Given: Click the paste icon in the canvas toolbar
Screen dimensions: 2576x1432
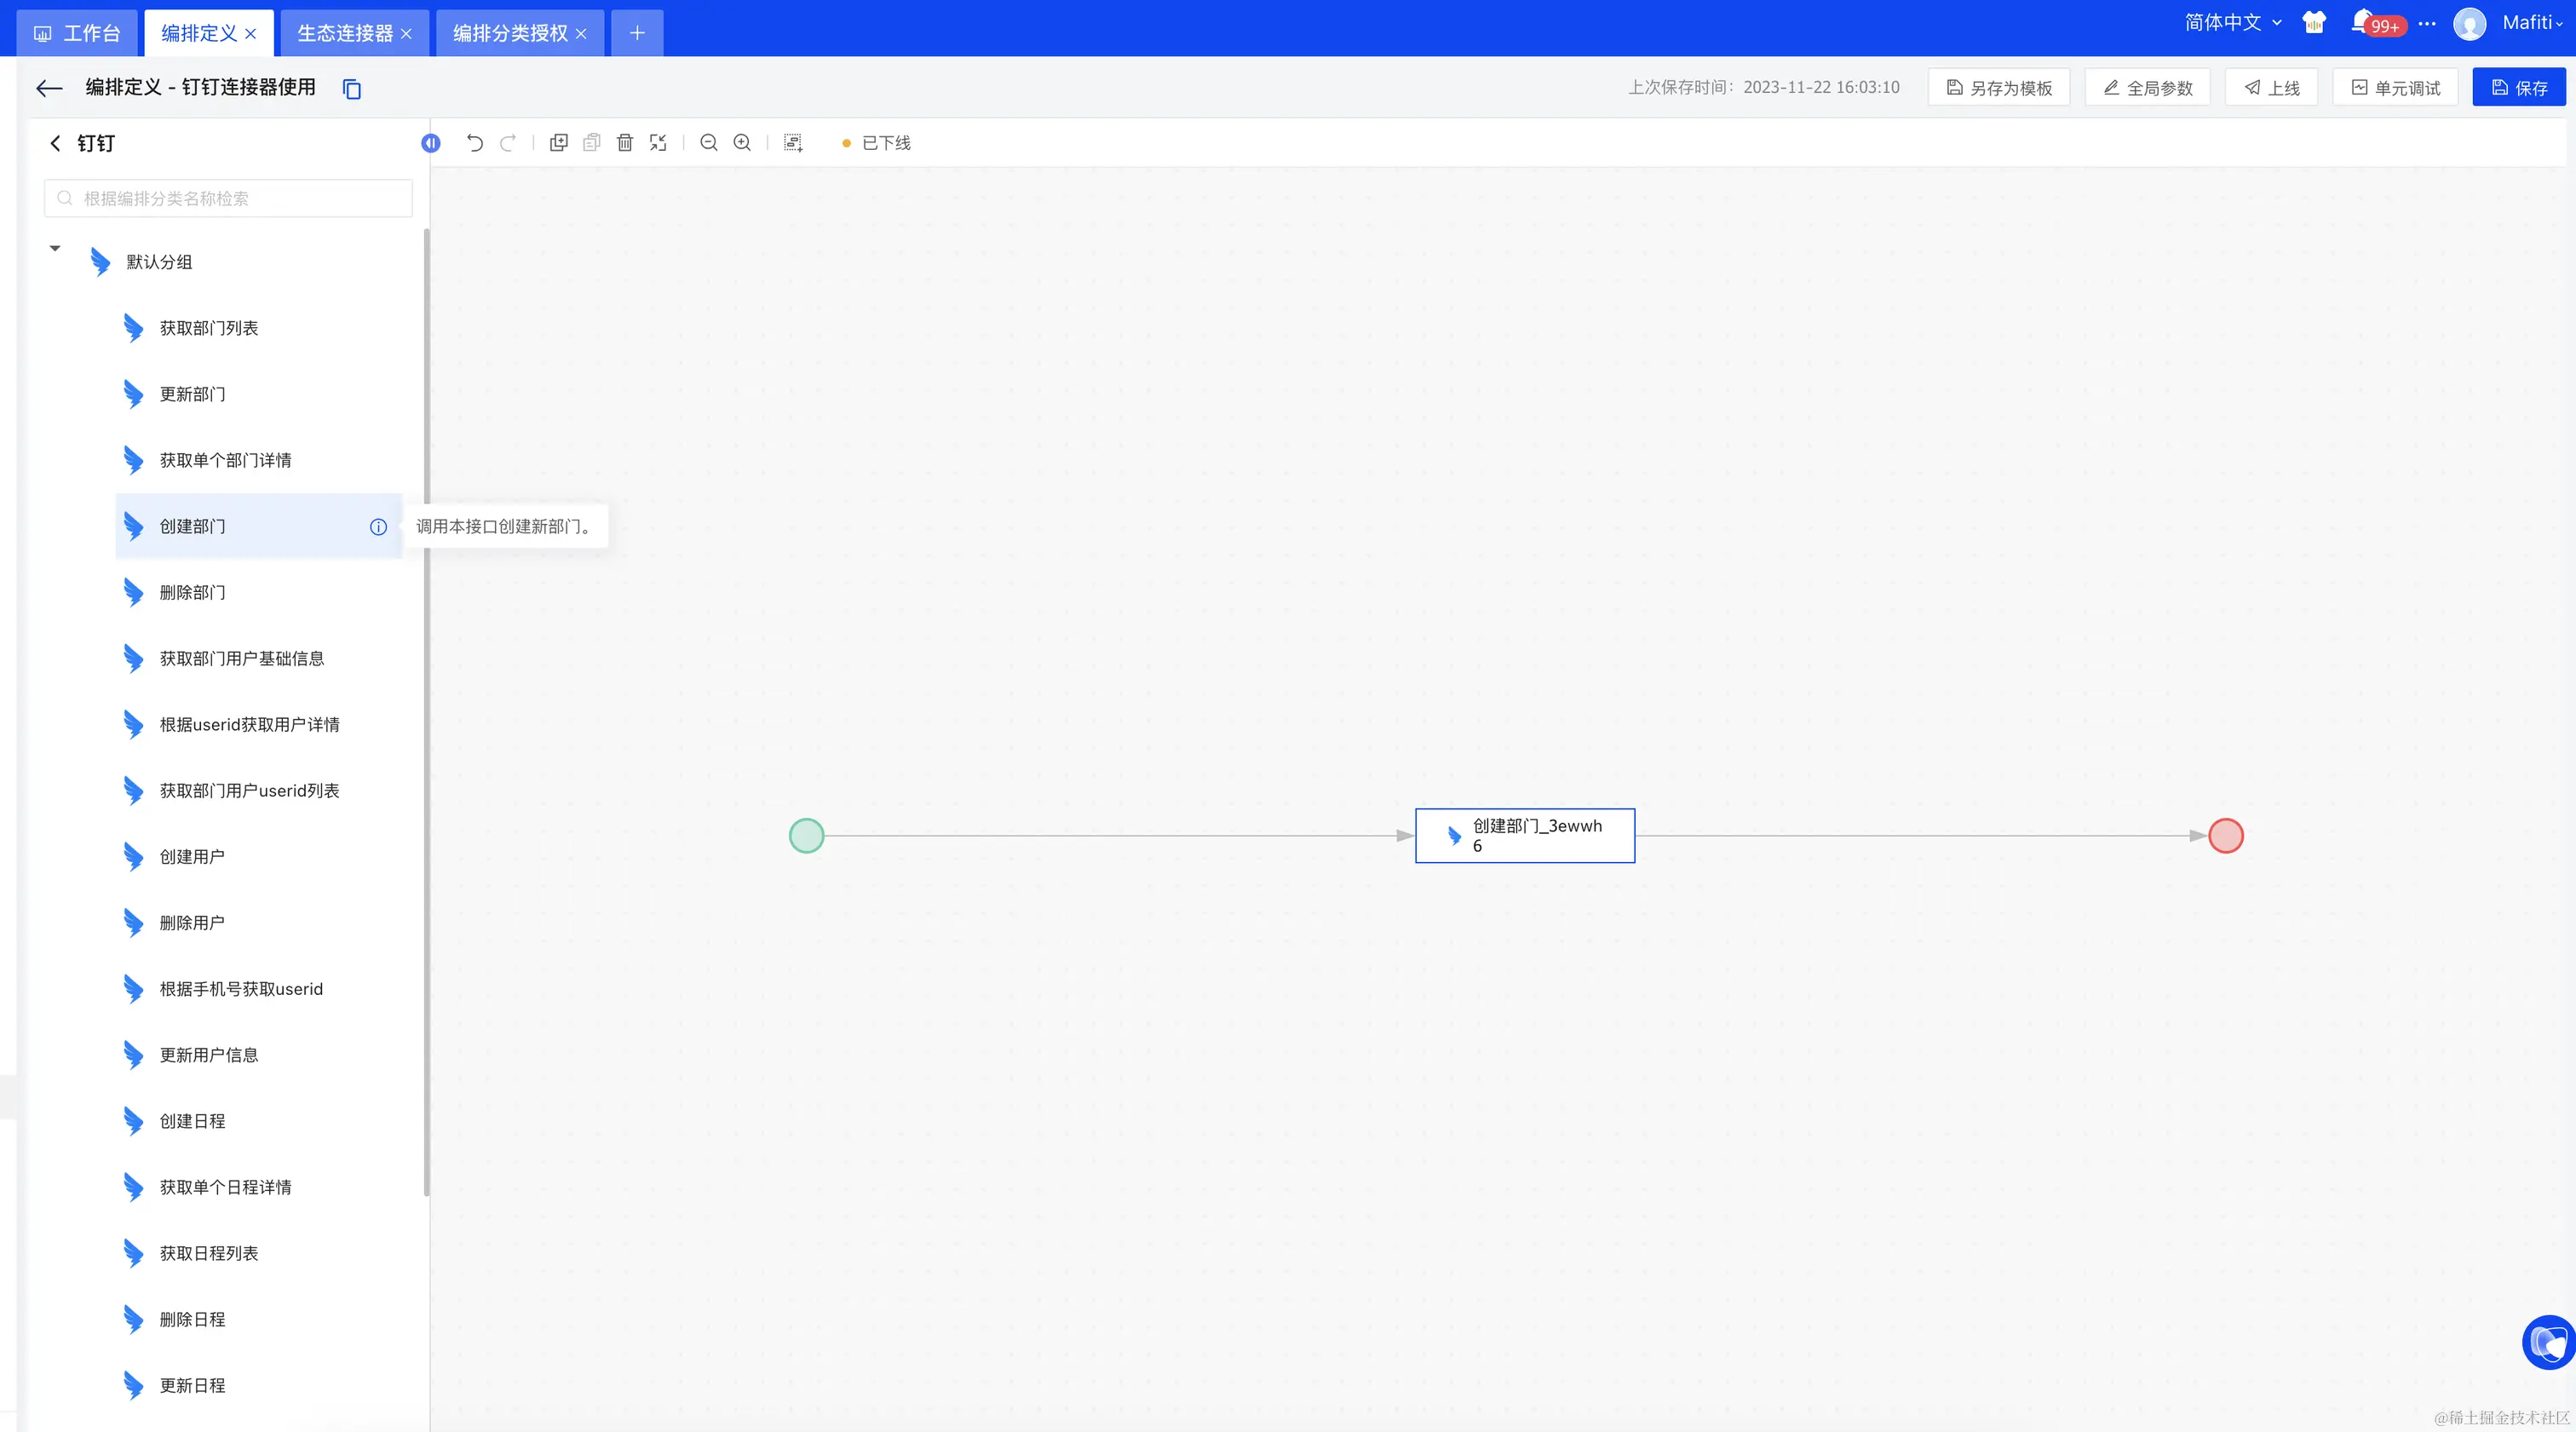Looking at the screenshot, I should [592, 143].
